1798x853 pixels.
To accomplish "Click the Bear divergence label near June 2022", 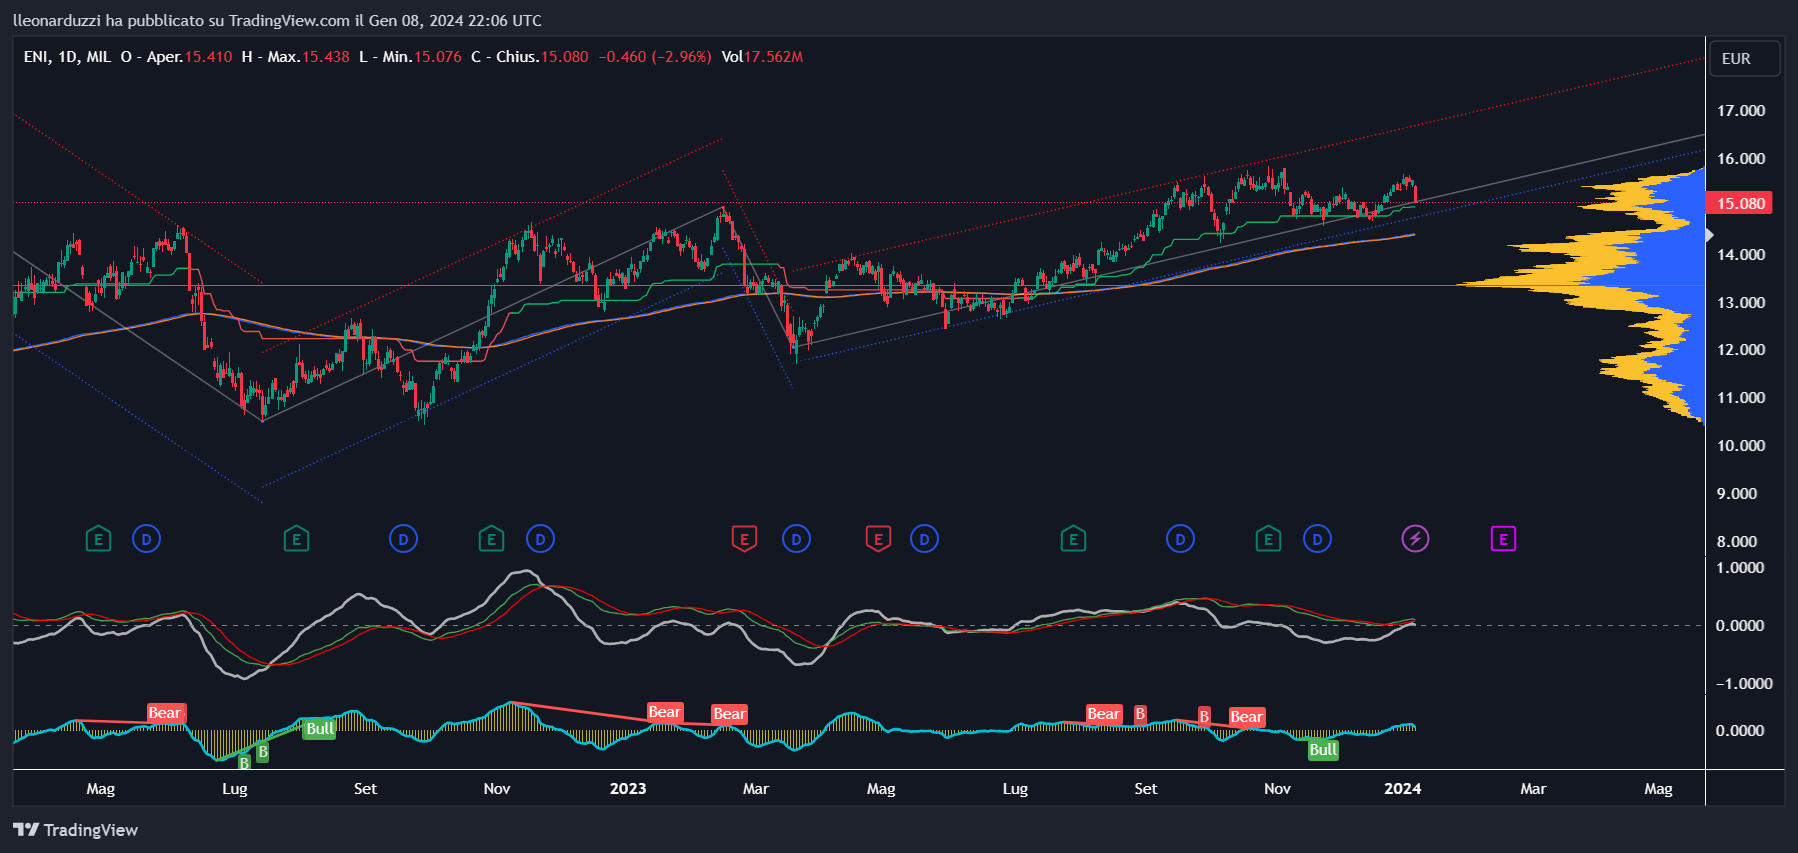I will point(165,713).
